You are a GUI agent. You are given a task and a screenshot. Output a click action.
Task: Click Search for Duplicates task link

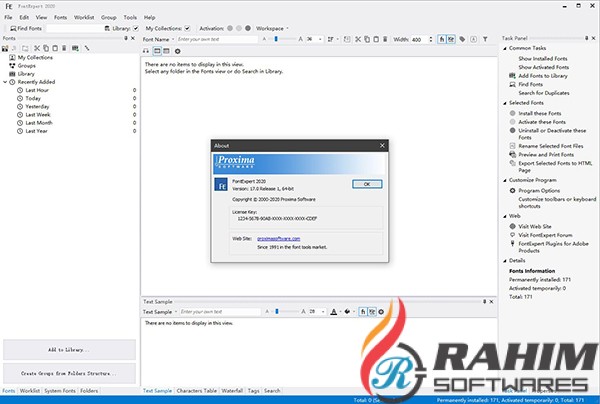pos(544,93)
